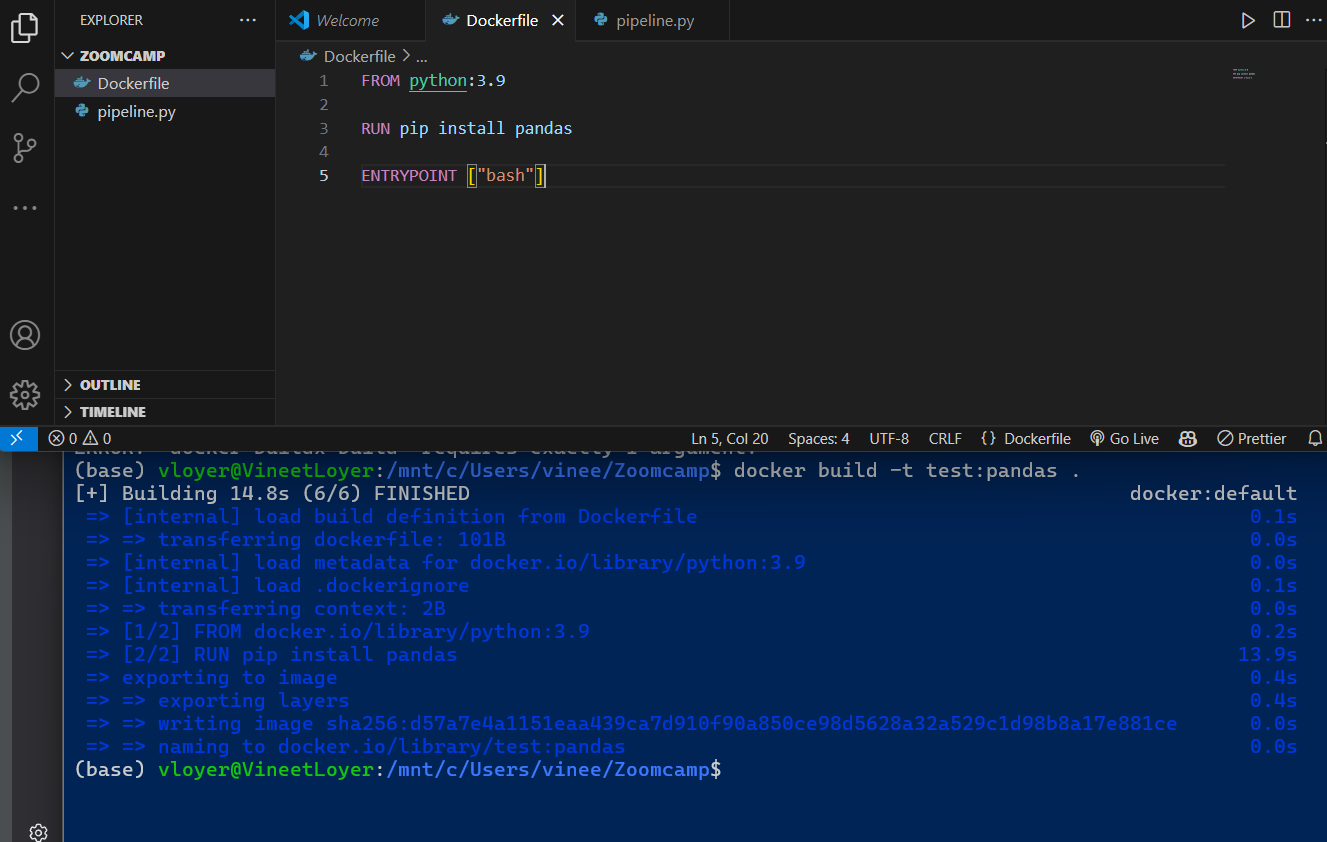Open the notifications bell in status bar

click(1311, 438)
